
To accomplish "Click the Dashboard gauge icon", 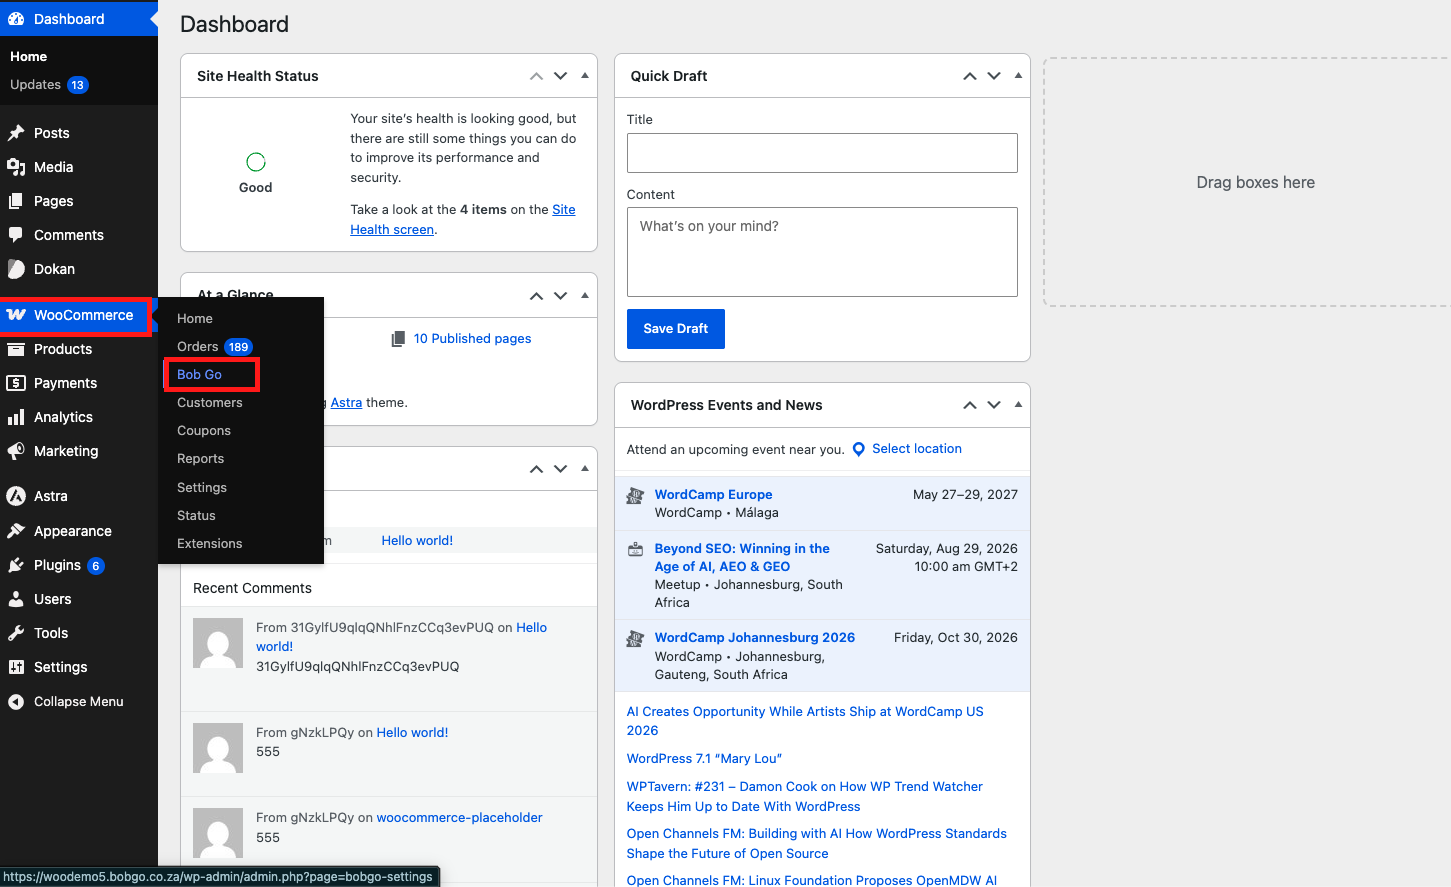I will coord(16,19).
